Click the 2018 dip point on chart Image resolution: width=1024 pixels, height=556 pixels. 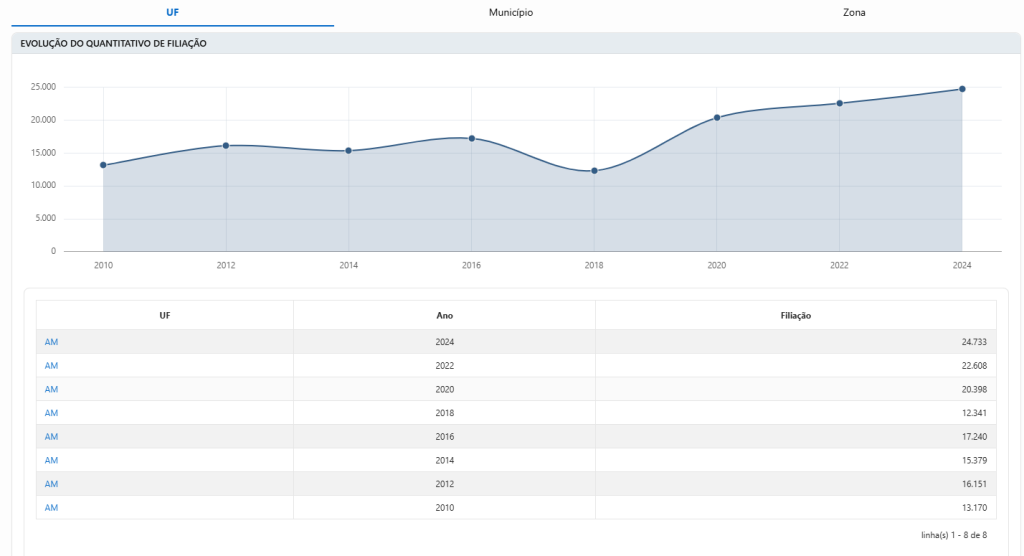tap(594, 171)
